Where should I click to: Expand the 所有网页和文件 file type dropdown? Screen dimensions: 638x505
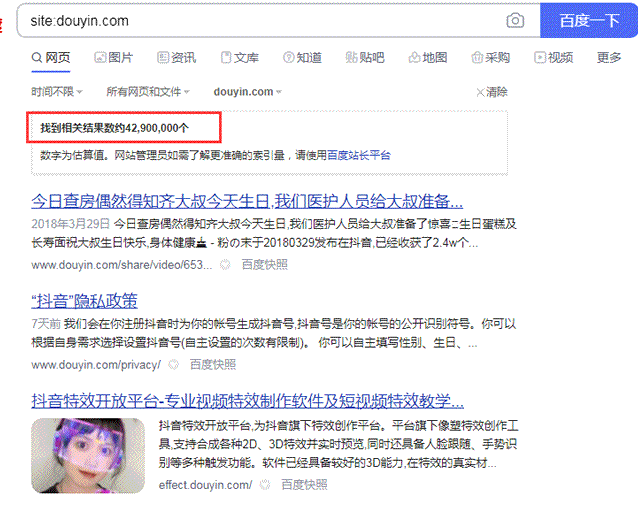pyautogui.click(x=147, y=92)
